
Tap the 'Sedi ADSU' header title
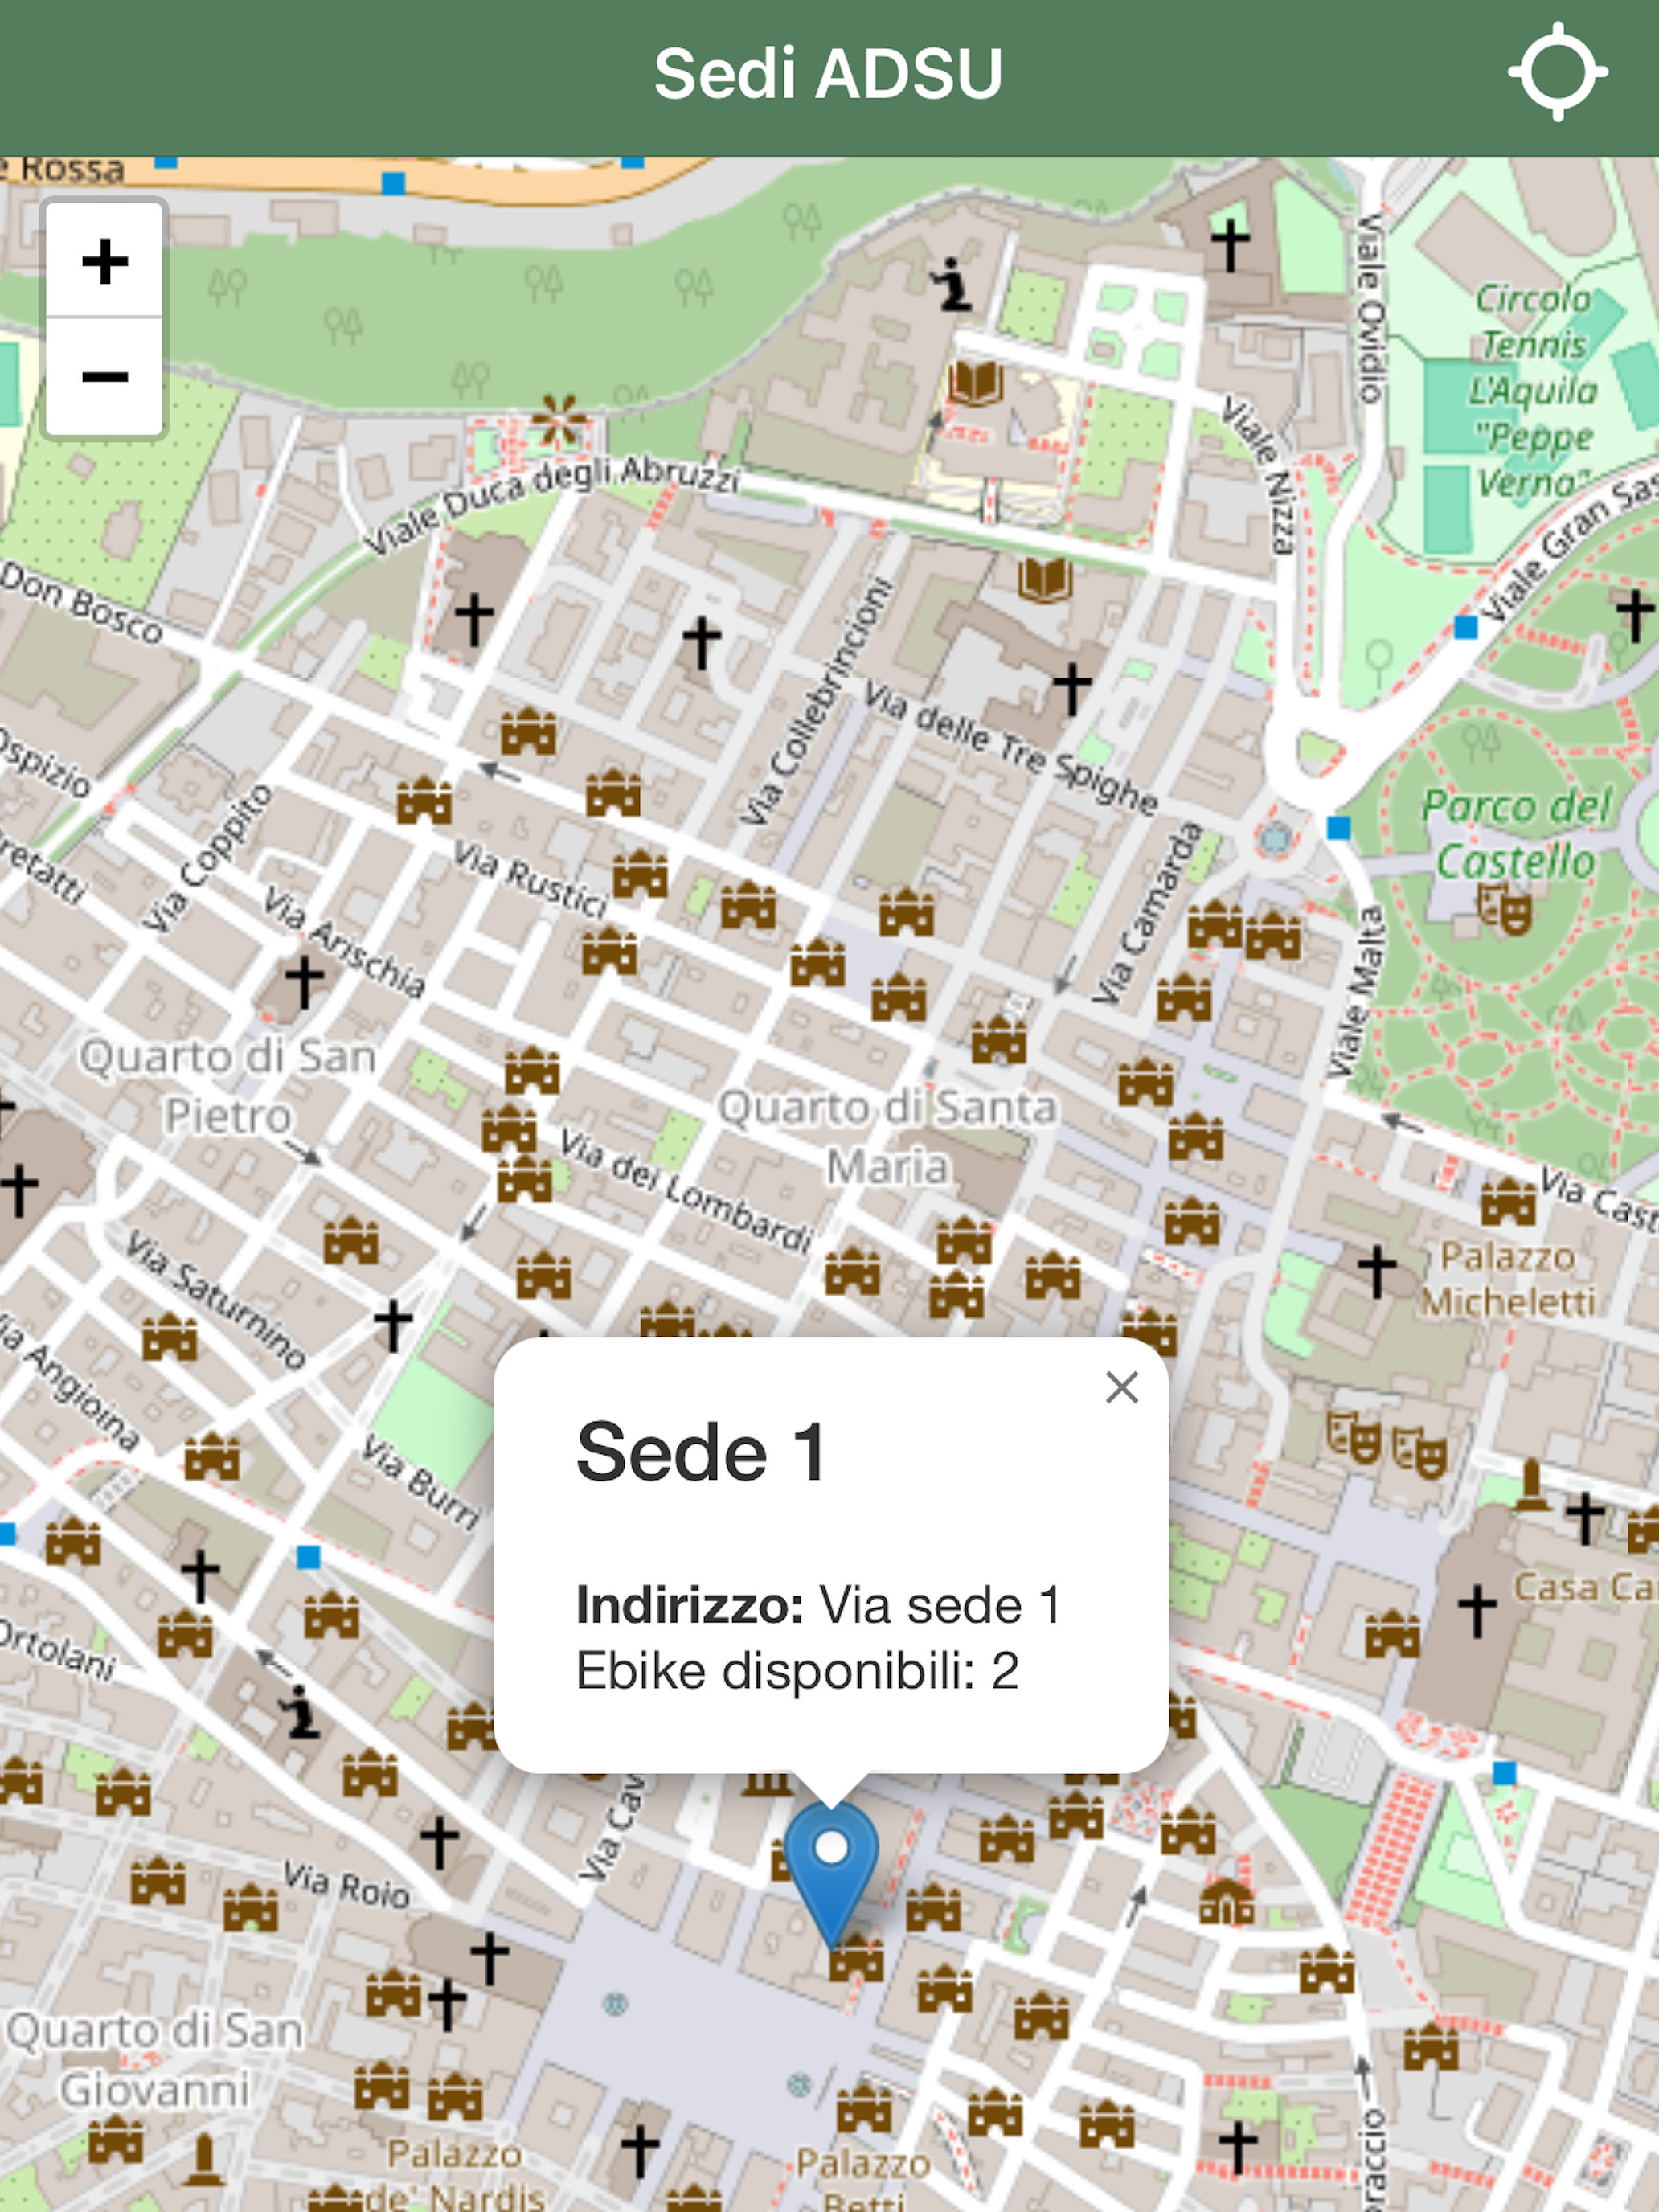[828, 74]
